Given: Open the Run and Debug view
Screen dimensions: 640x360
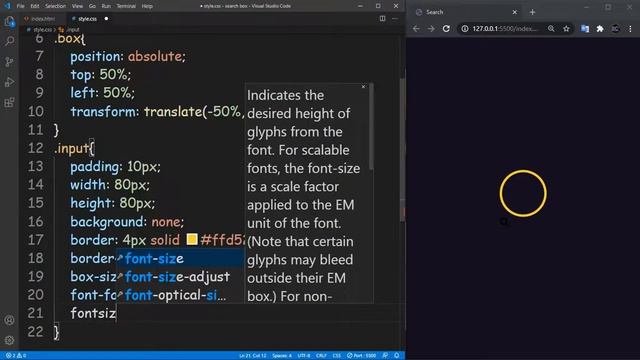Looking at the screenshot, I should click(x=9, y=82).
